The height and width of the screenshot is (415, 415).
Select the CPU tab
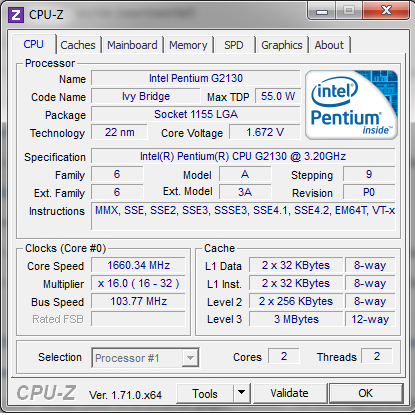coord(33,44)
